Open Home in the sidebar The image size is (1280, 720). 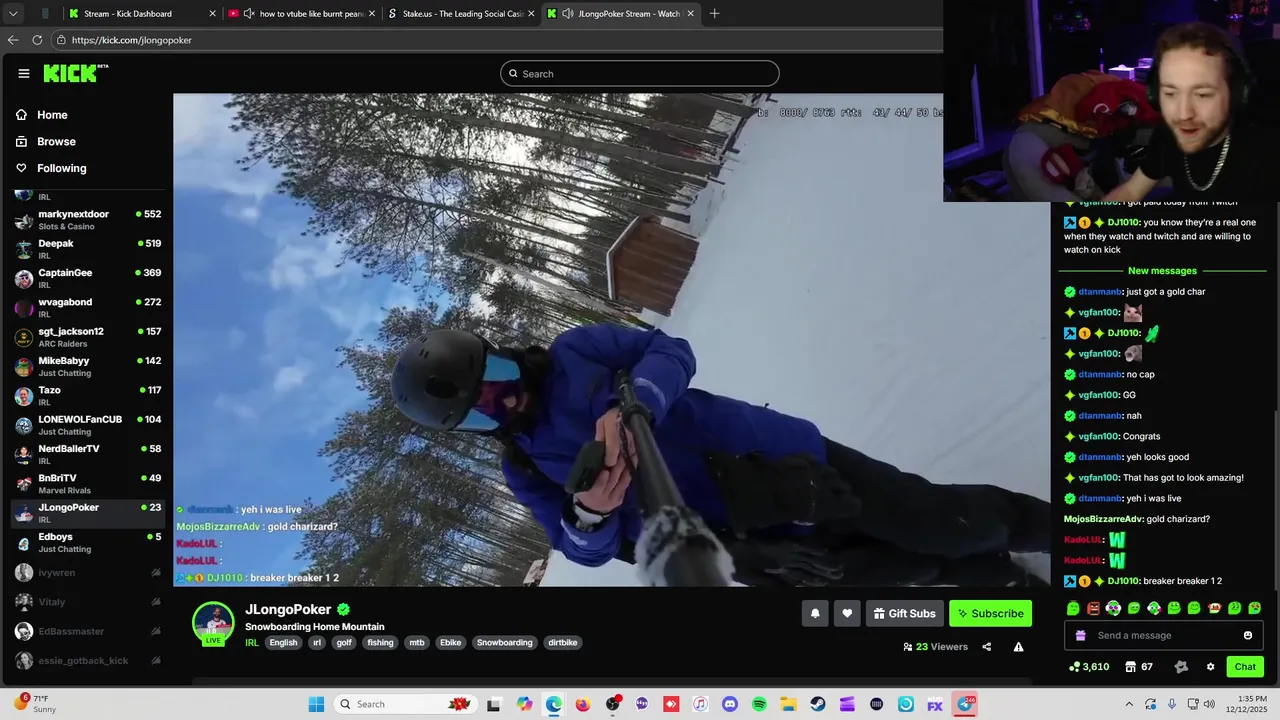click(x=52, y=115)
